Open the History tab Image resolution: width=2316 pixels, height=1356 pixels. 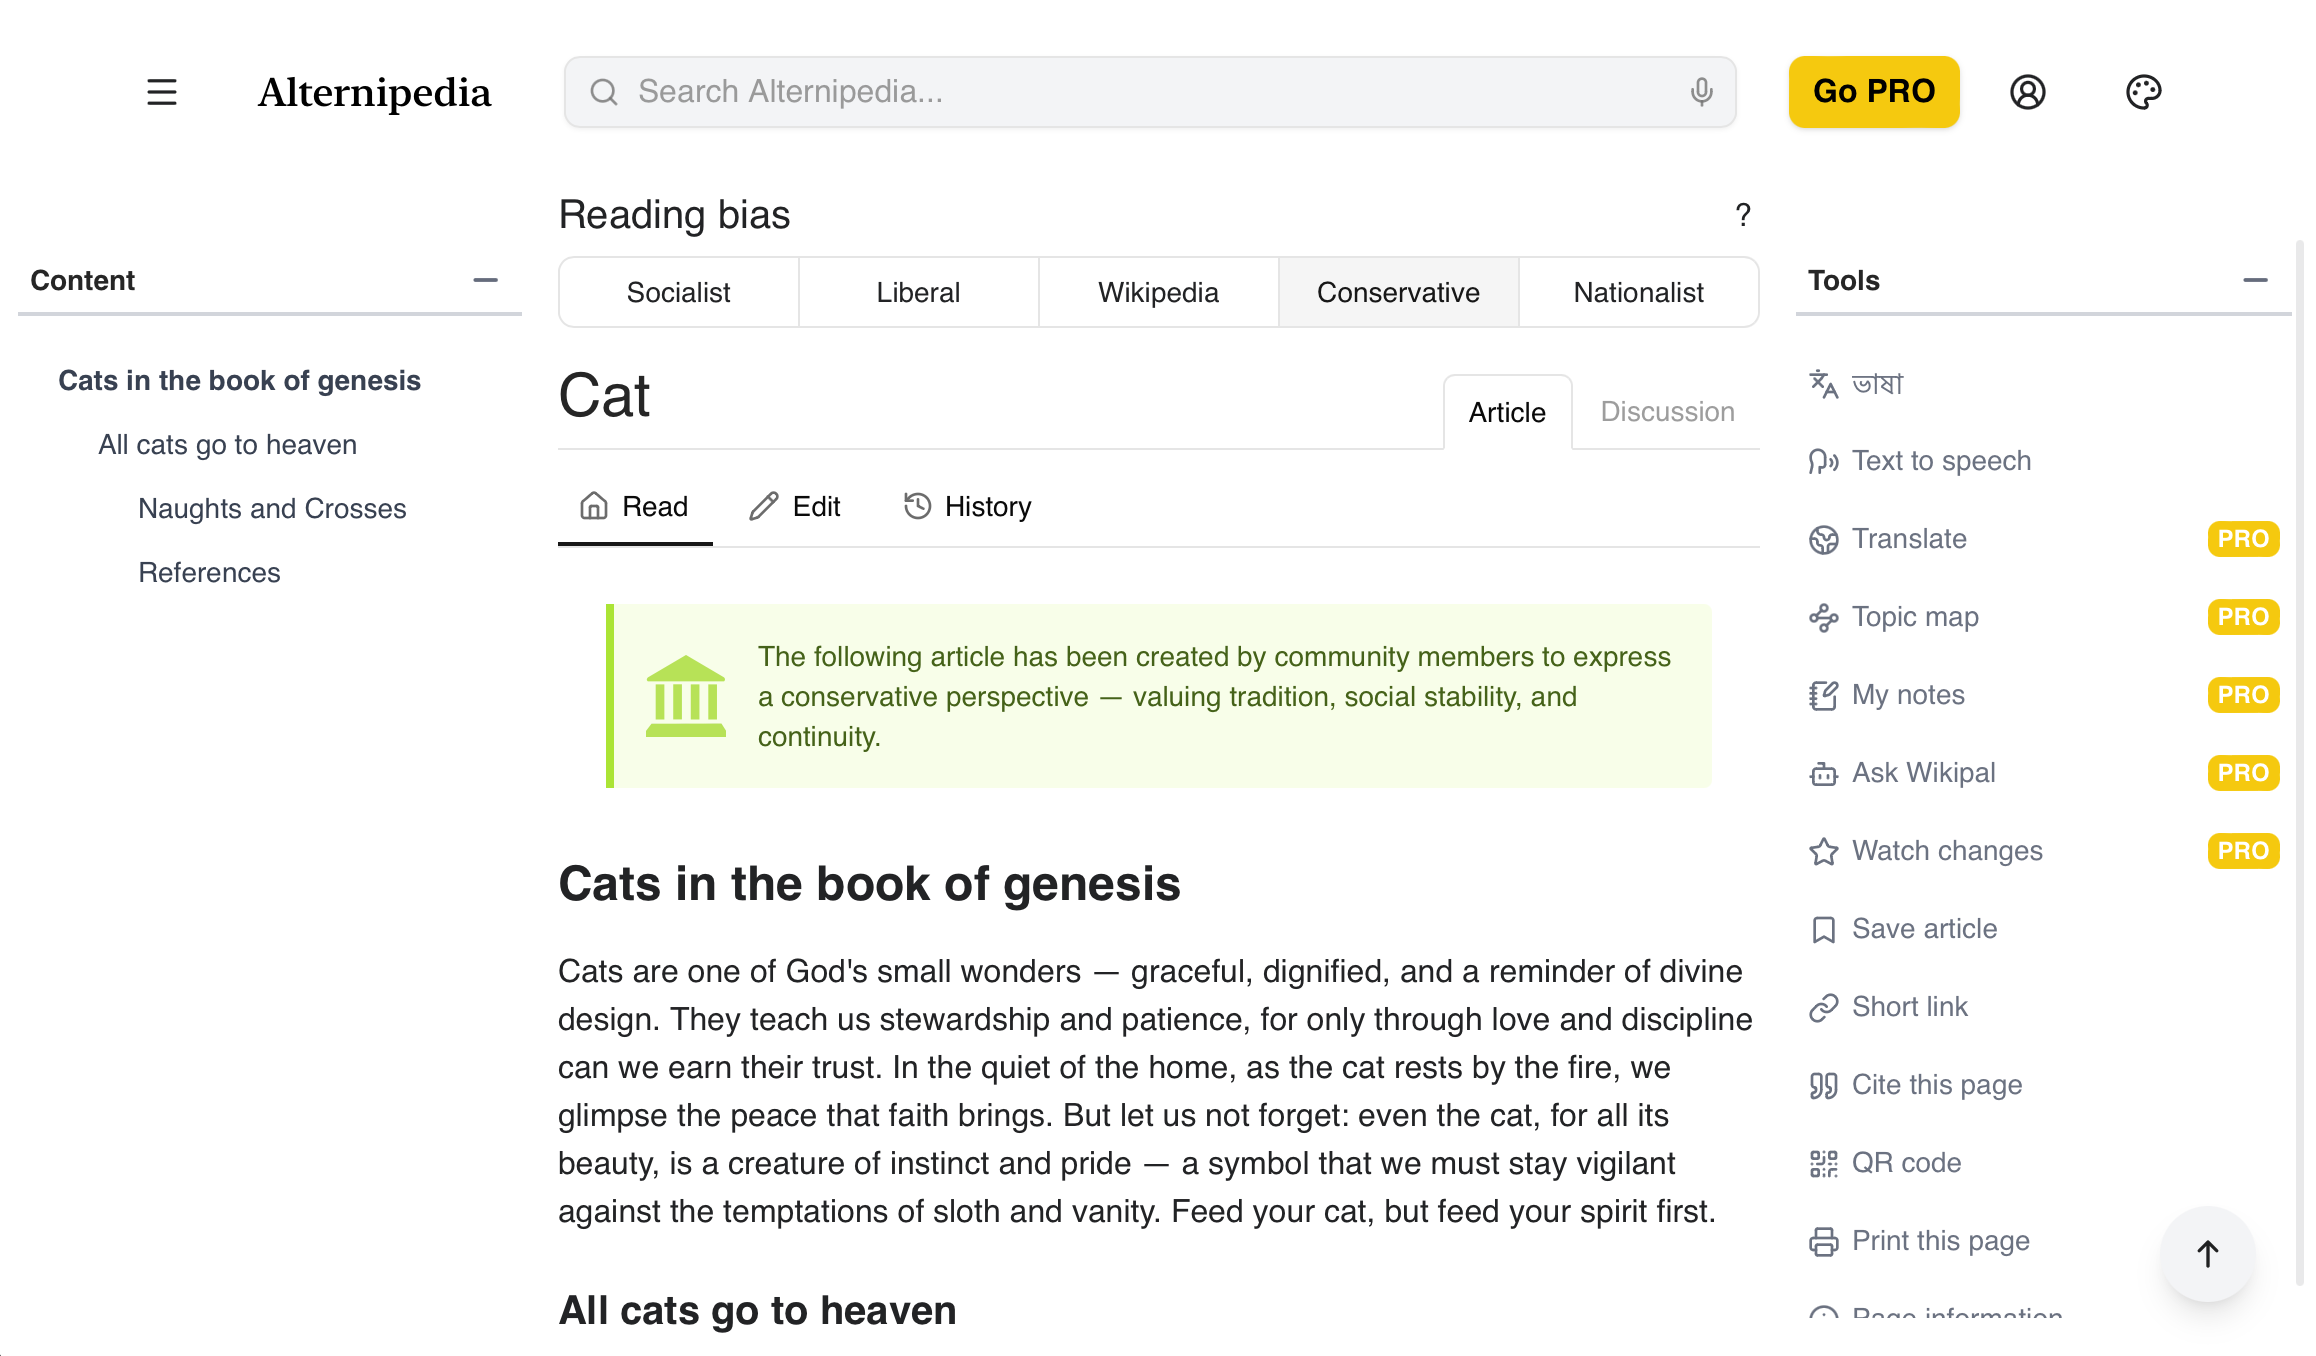967,507
